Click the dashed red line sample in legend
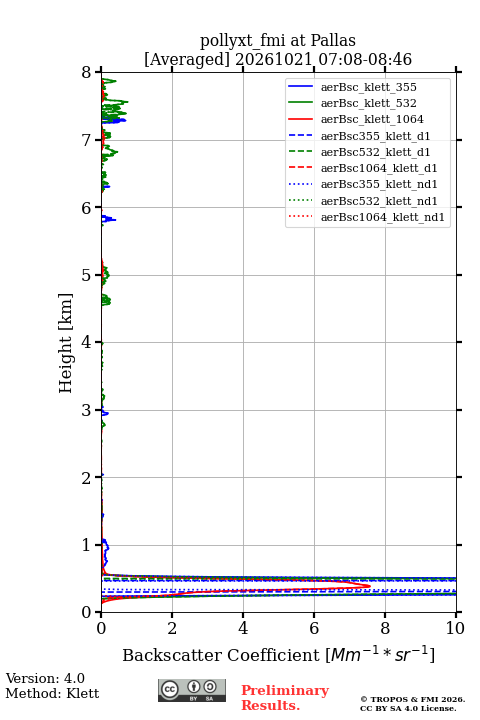The width and height of the screenshot is (480, 720). click(x=300, y=168)
